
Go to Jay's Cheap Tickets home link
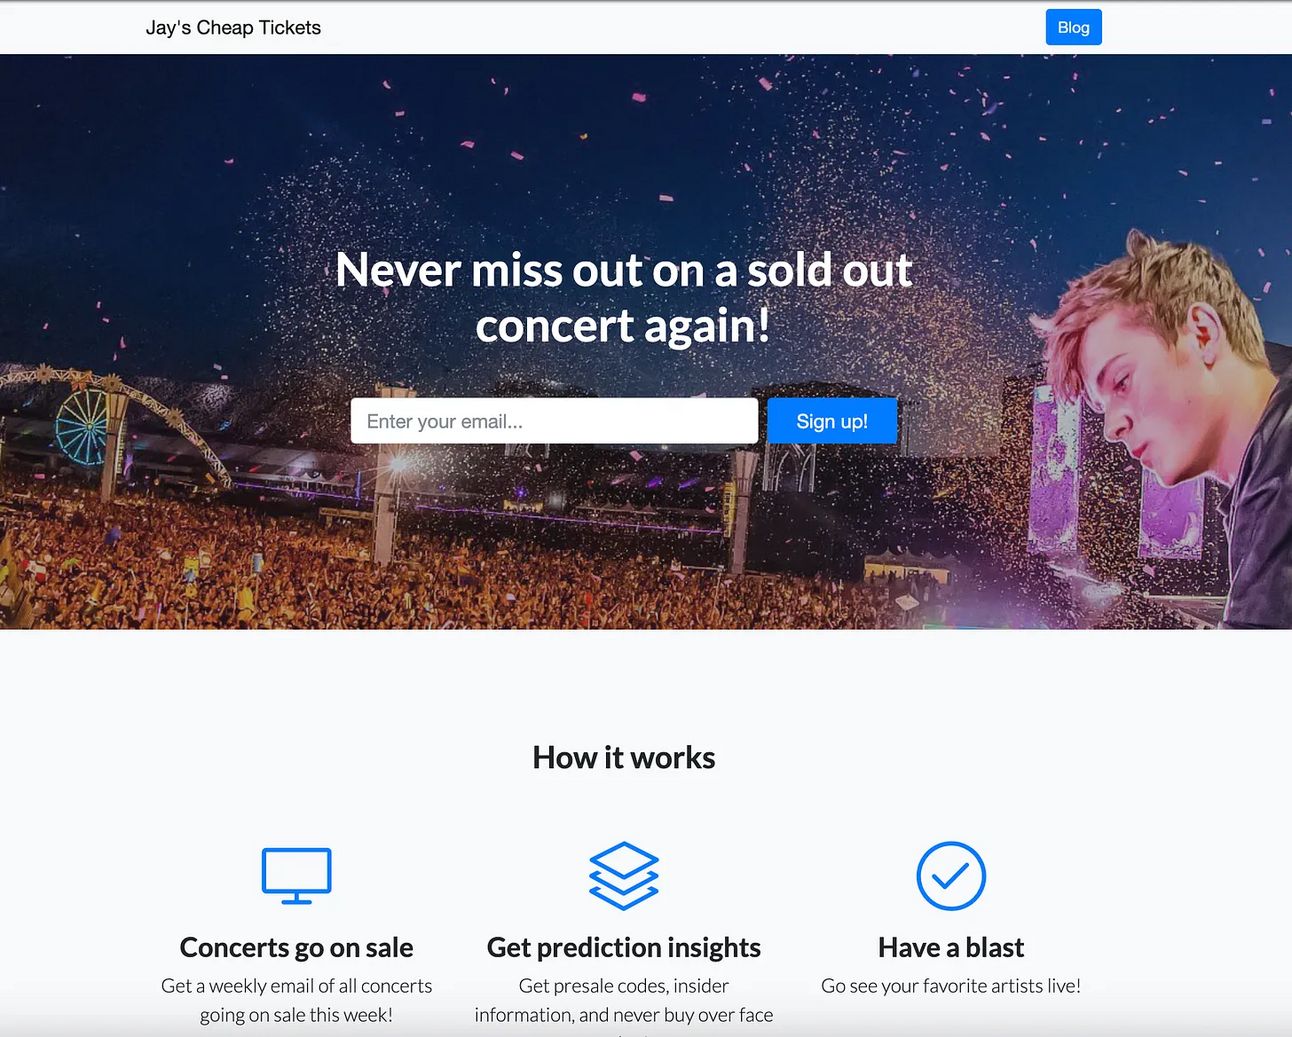pos(233,28)
